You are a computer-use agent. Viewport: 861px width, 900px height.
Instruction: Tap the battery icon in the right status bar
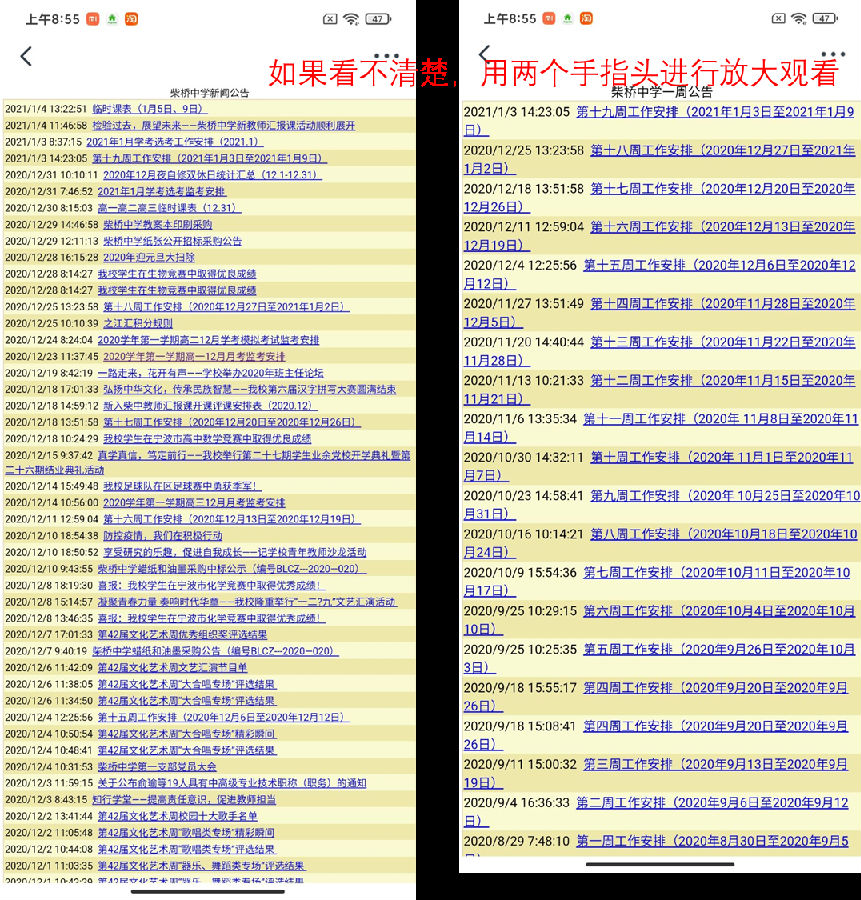click(824, 19)
